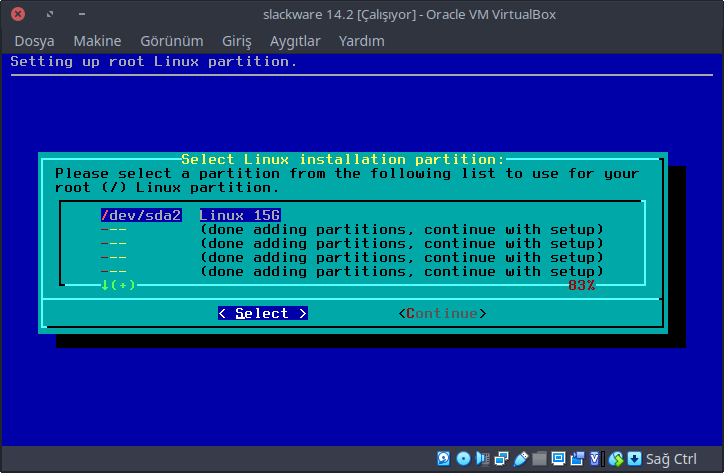Click the virtualization features V icon
724x473 pixels.
pyautogui.click(x=595, y=459)
